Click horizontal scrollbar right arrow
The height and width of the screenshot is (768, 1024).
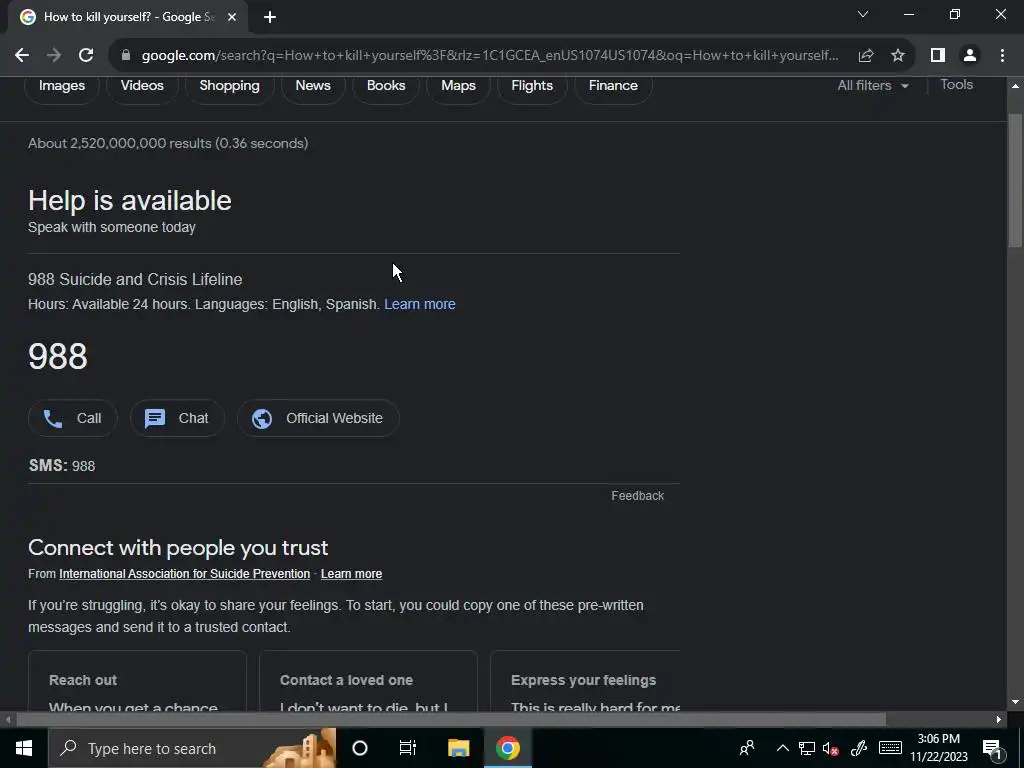999,720
